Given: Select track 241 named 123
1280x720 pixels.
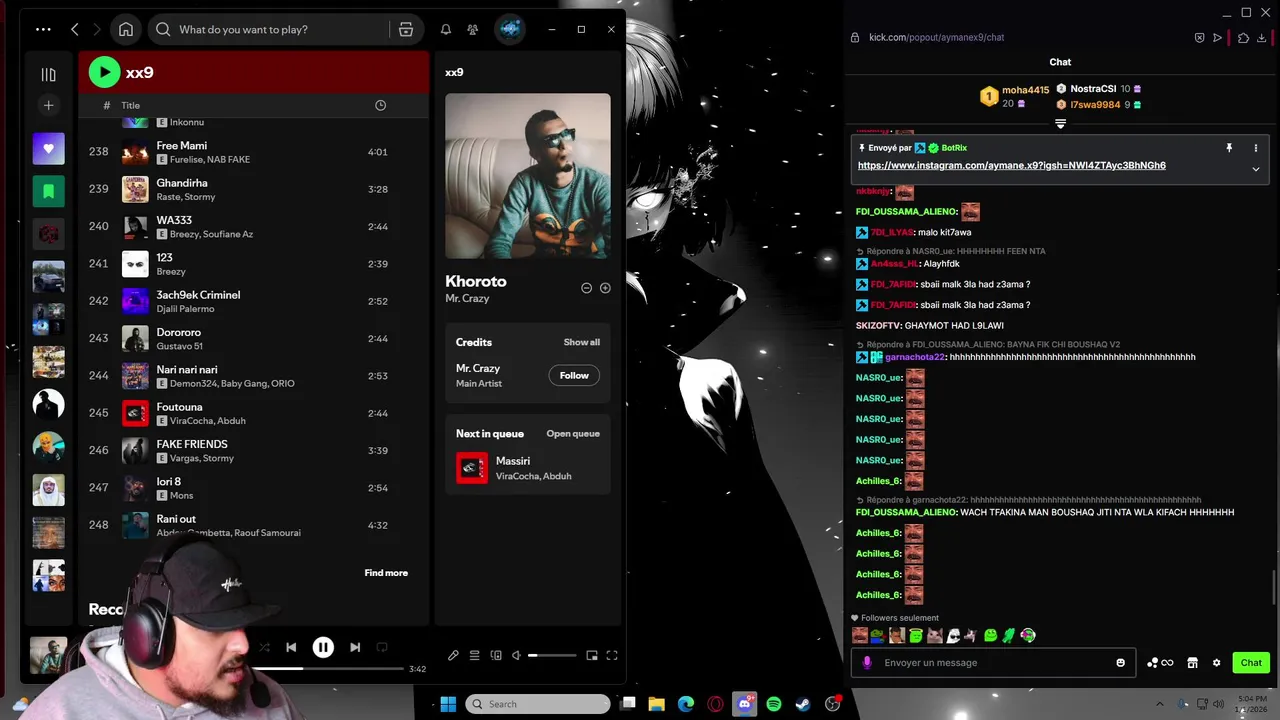Looking at the screenshot, I should click(254, 264).
